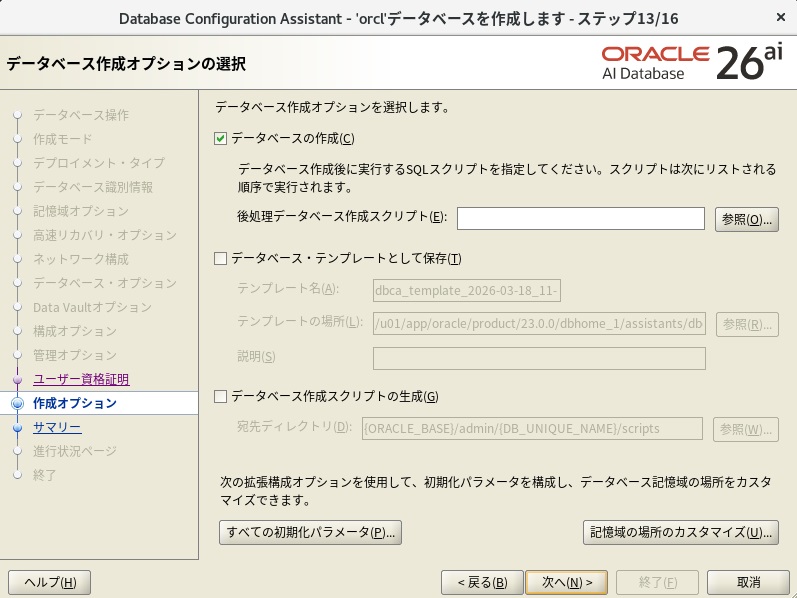This screenshot has width=797, height=598.
Task: Click the テンプレートの場所 path field
Action: point(539,324)
